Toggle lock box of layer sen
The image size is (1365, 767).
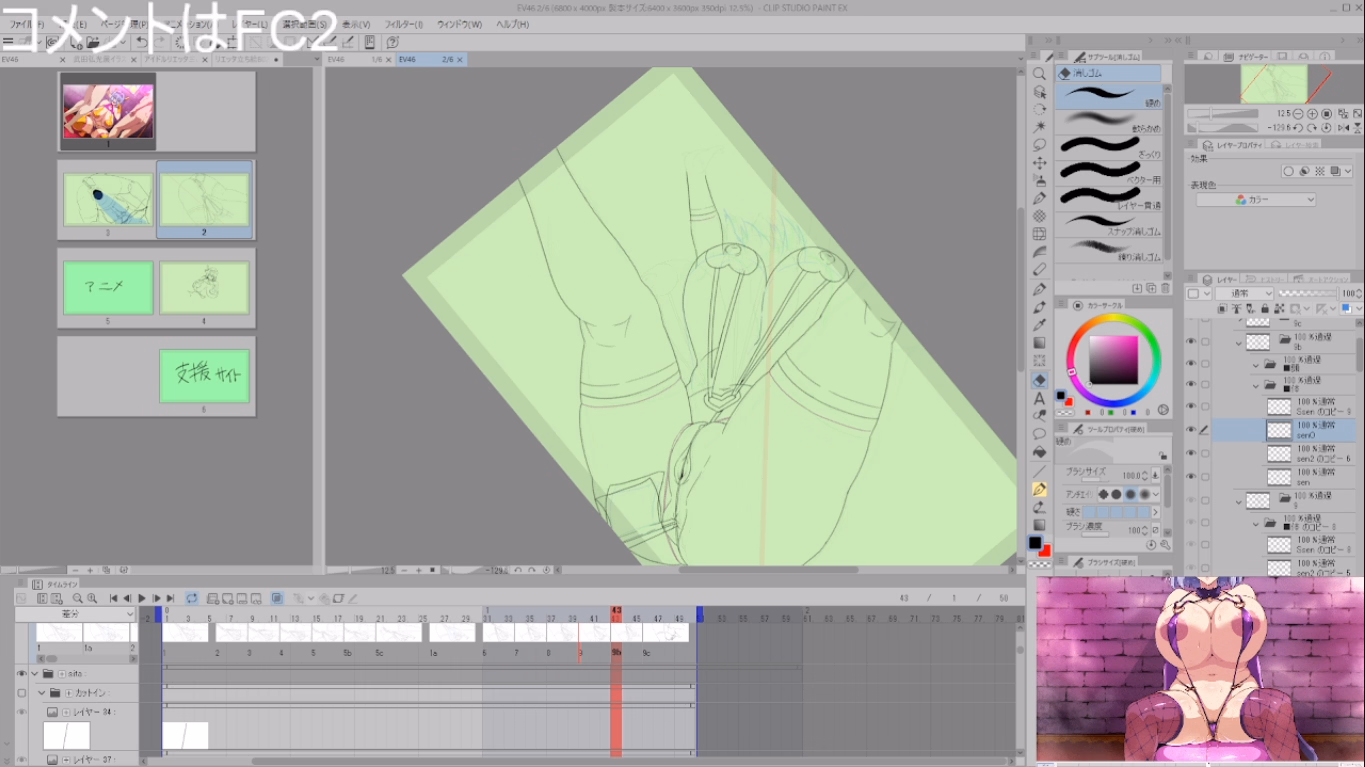click(x=1205, y=476)
